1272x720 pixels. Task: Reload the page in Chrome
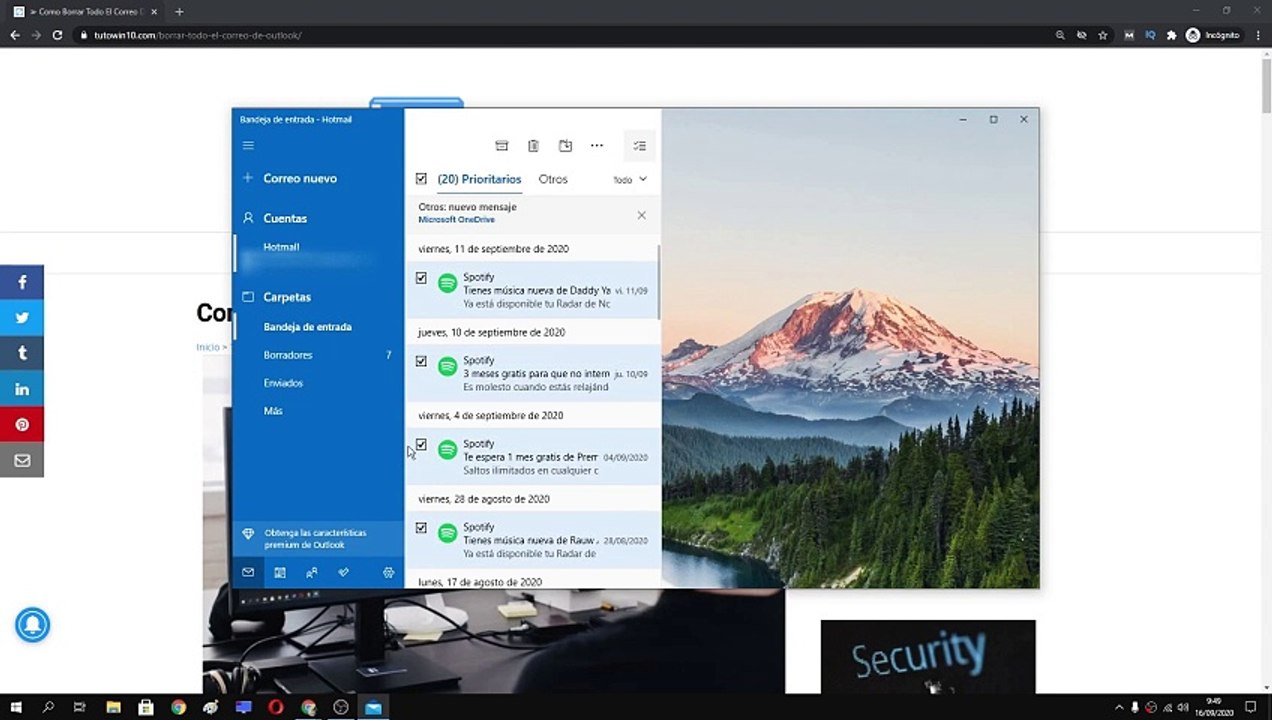pos(57,35)
